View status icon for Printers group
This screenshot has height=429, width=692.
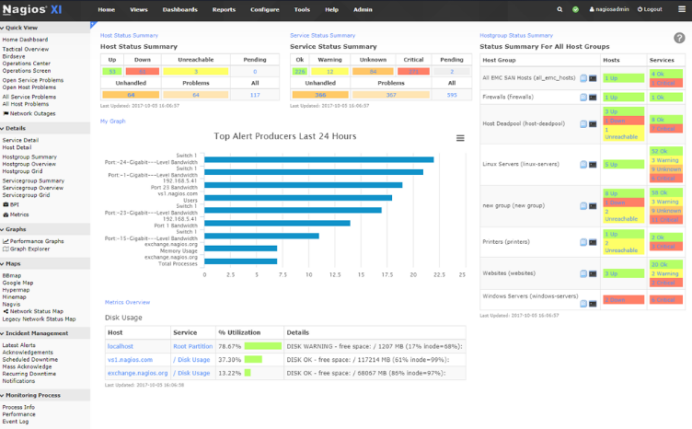(583, 242)
